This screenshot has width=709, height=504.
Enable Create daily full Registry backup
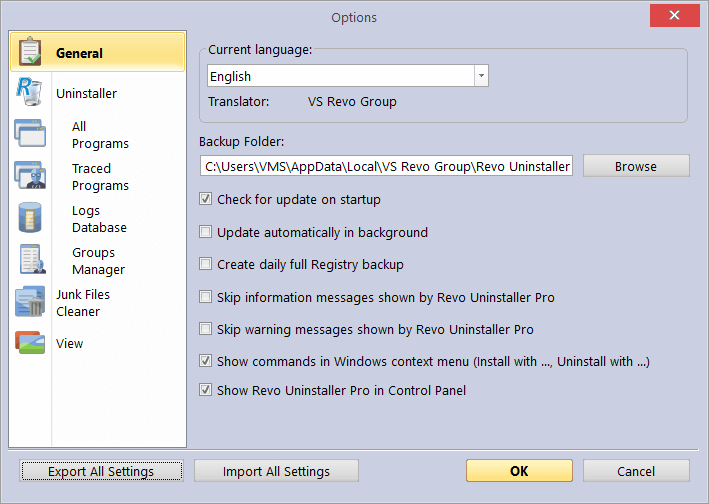[205, 264]
